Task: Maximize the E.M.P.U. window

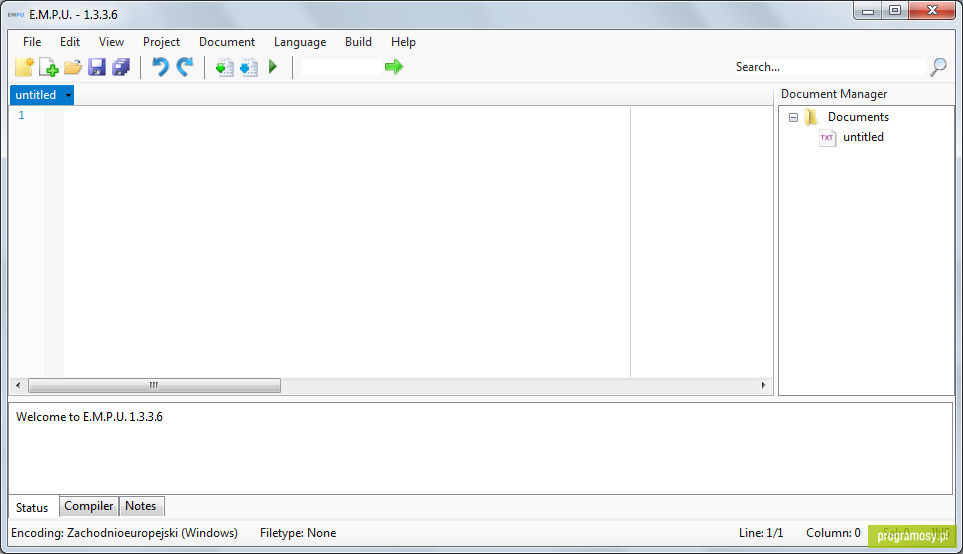Action: click(895, 10)
